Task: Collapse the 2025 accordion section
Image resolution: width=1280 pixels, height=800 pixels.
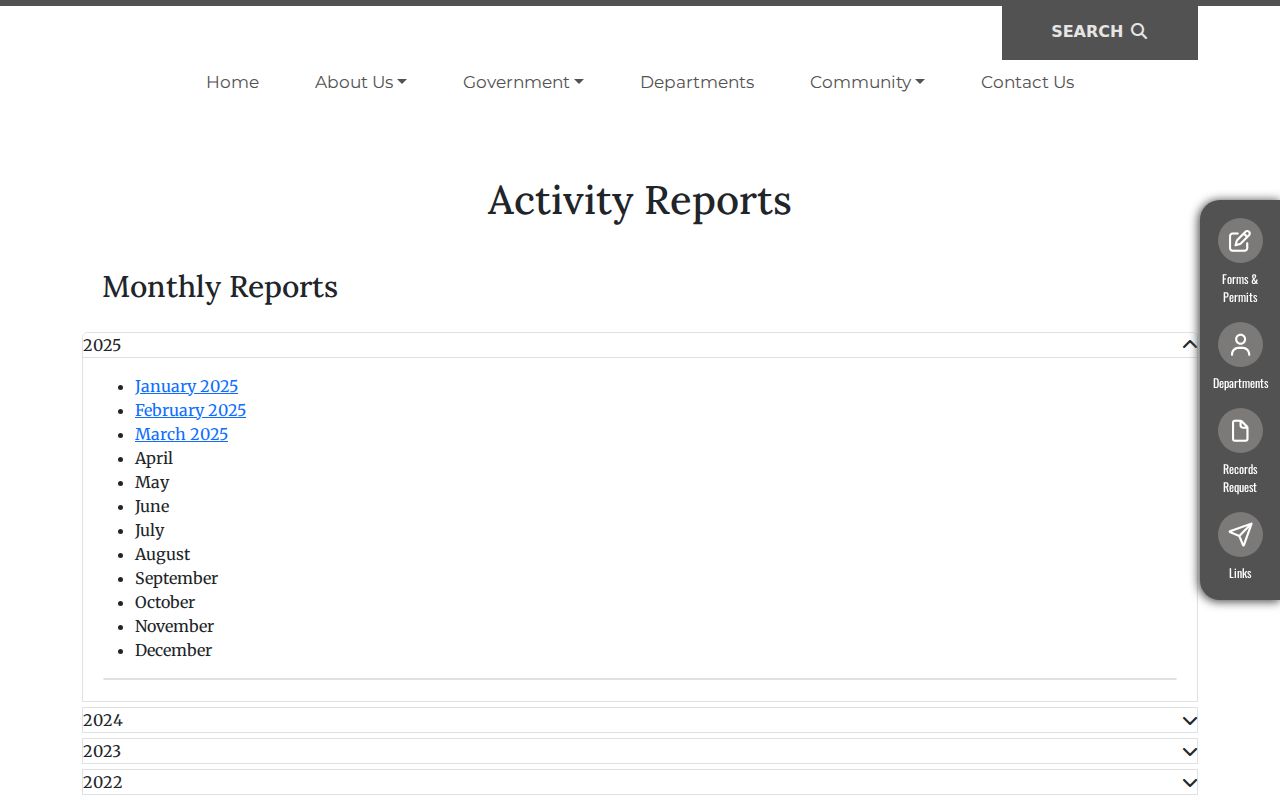Action: (640, 345)
